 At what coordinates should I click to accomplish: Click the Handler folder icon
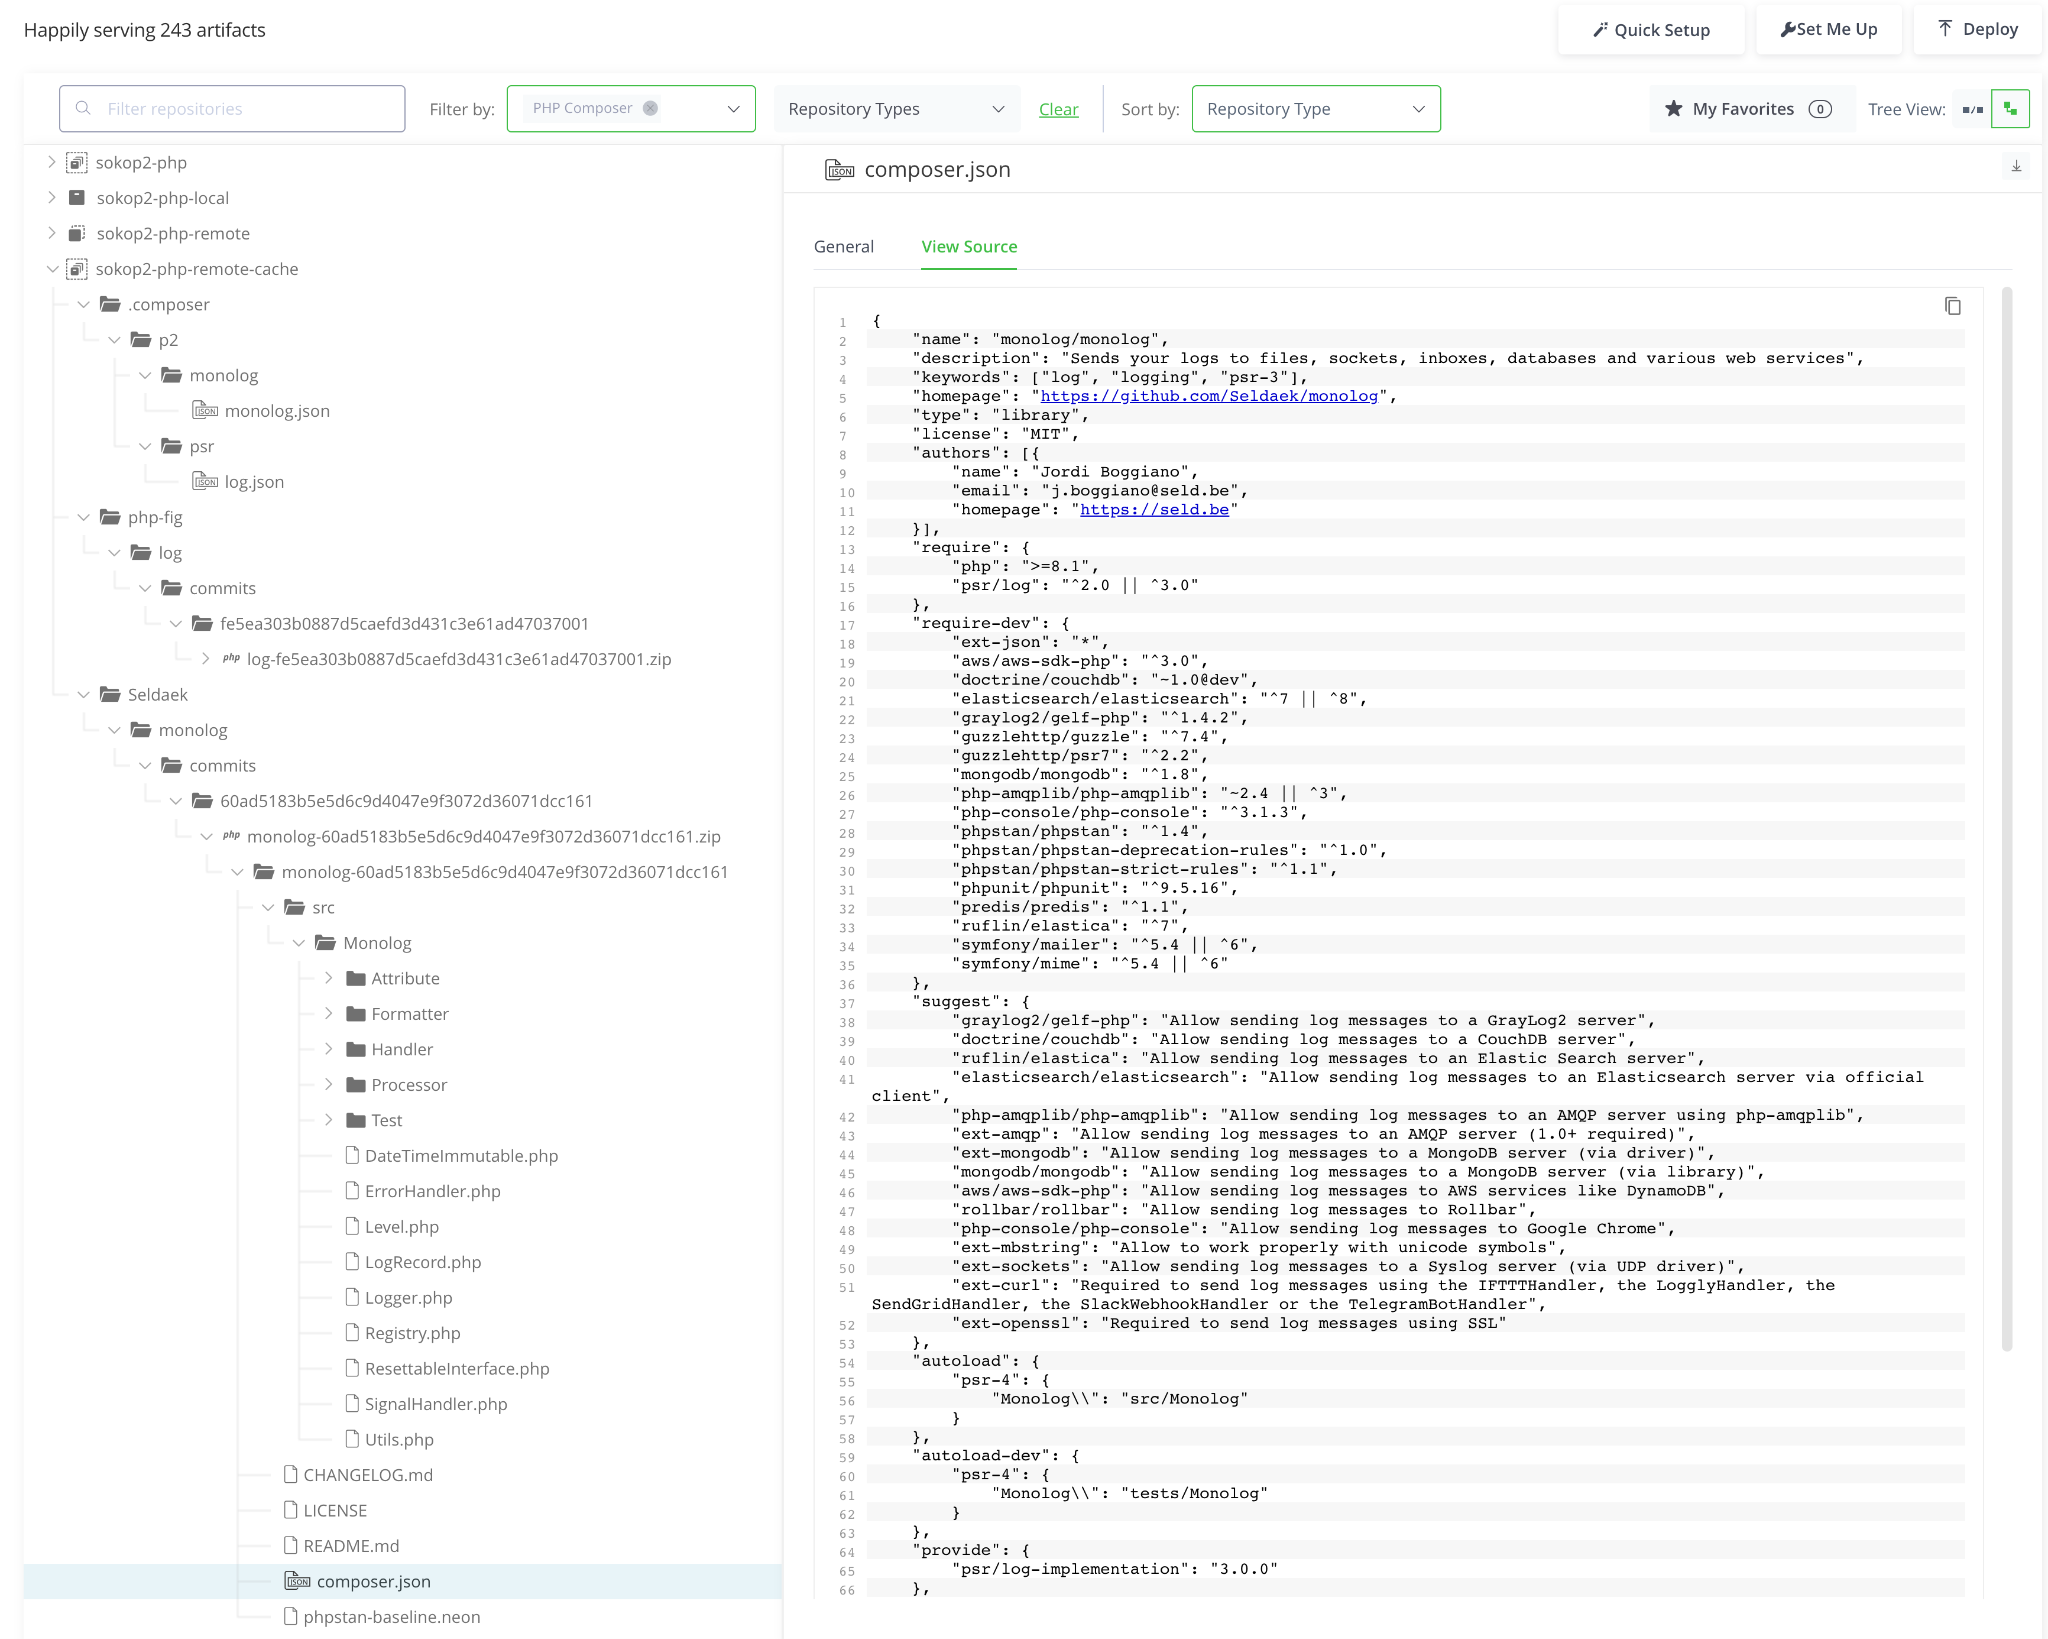pos(355,1049)
